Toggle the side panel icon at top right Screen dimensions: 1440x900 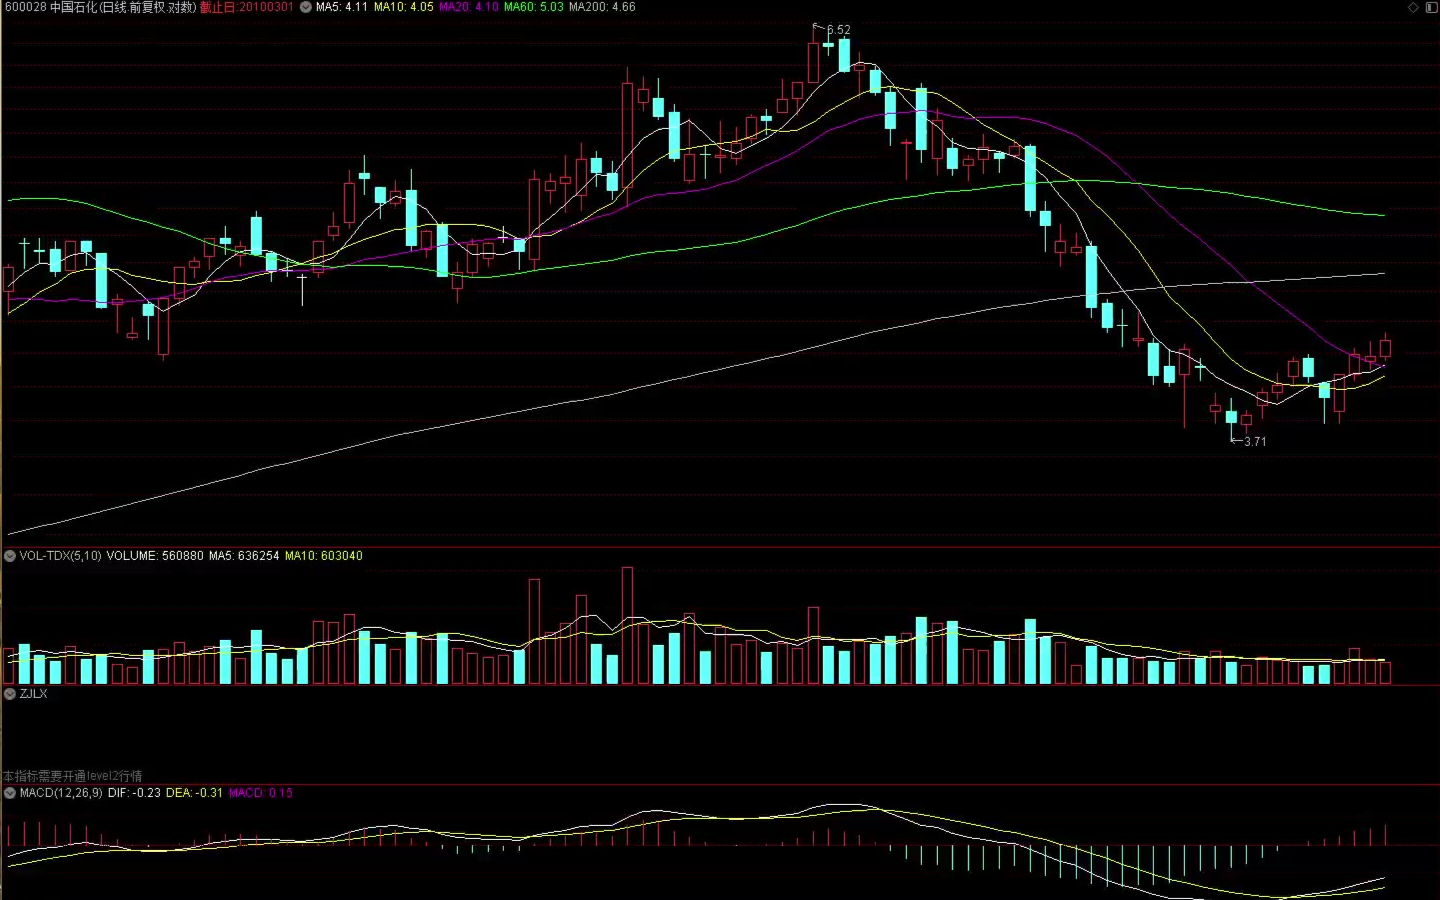click(1430, 7)
